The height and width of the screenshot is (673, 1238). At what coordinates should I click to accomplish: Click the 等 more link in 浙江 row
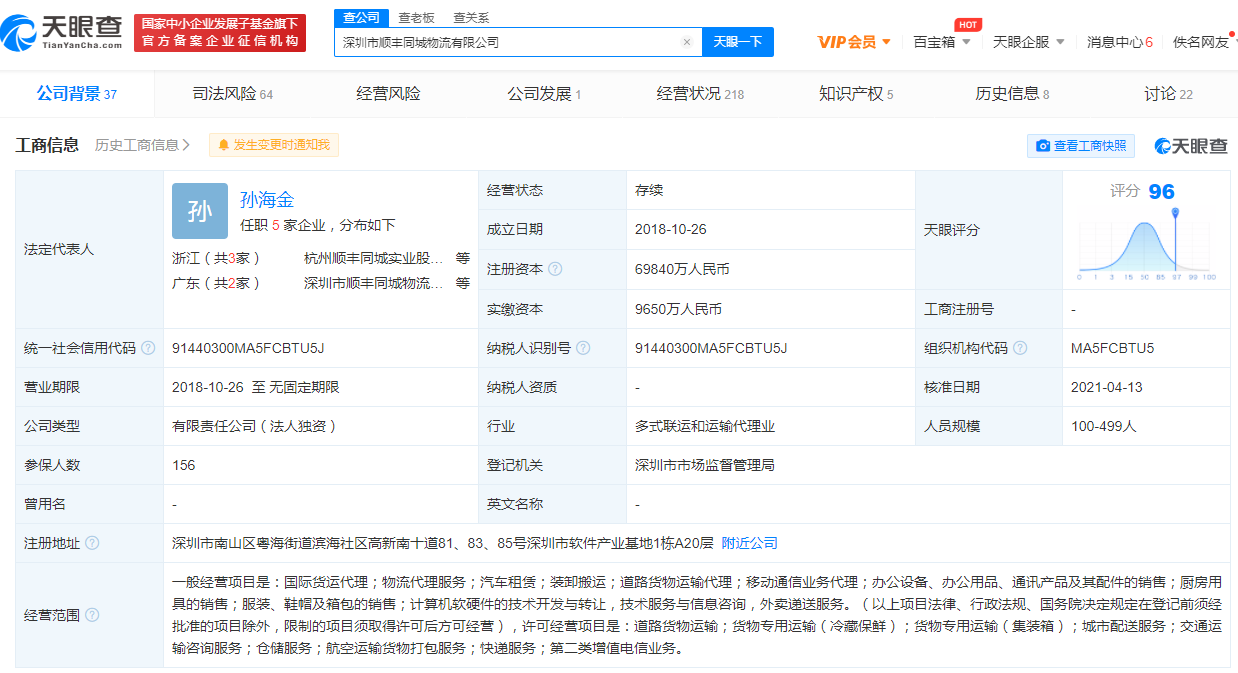click(x=462, y=257)
